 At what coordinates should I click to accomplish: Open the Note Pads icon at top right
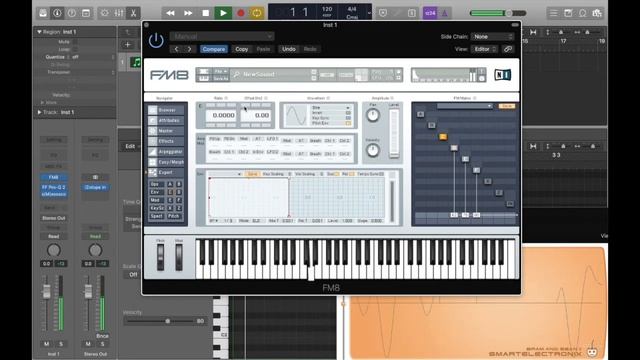[x=568, y=13]
